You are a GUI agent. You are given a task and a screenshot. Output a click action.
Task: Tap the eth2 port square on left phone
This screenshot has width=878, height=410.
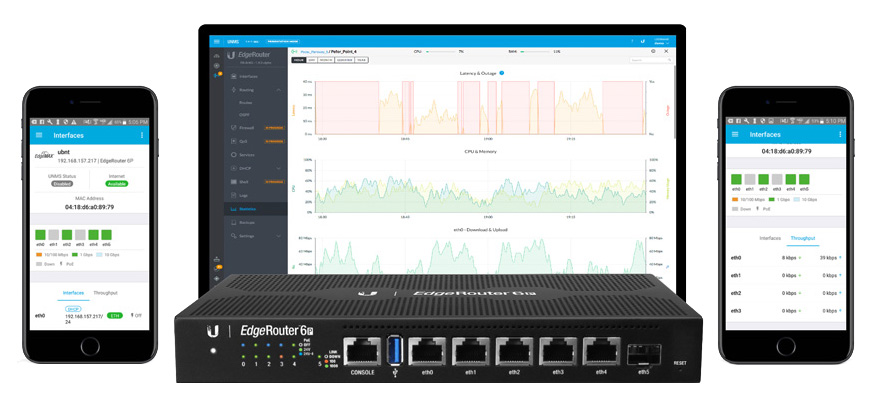point(67,235)
